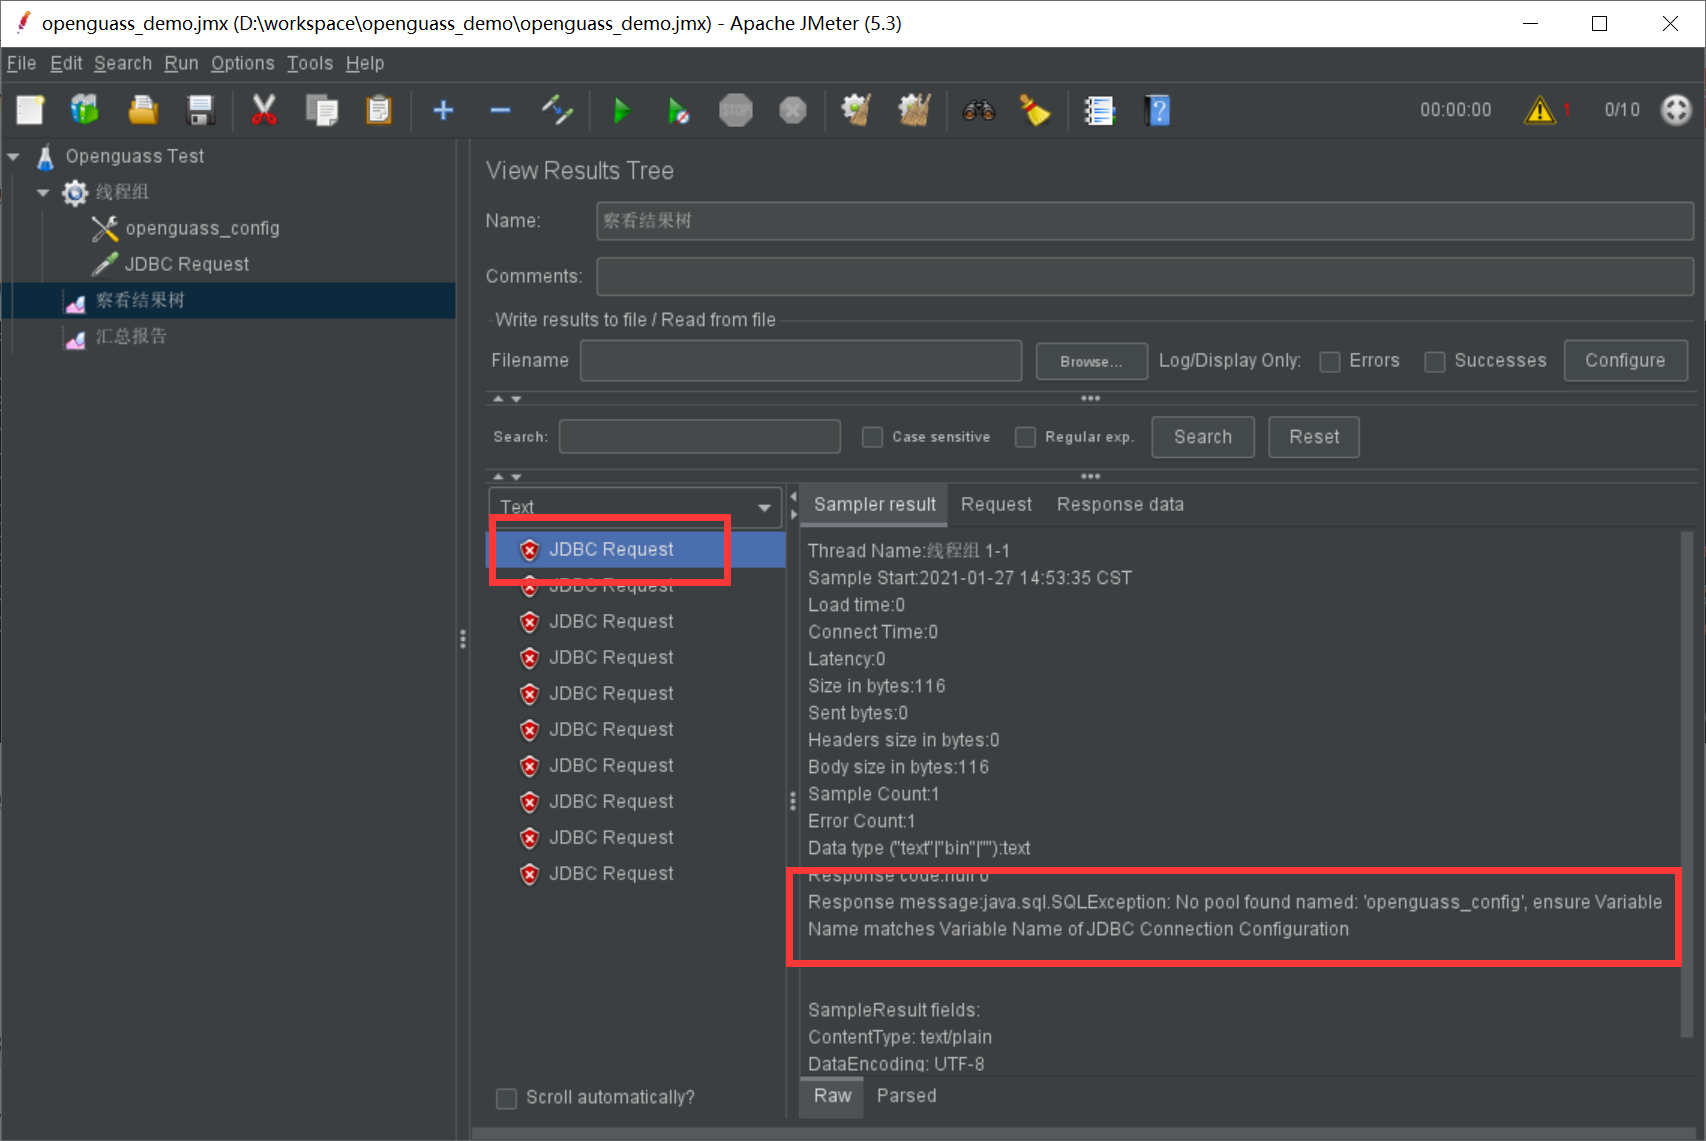Viewport: 1706px width, 1141px height.
Task: Click the Filename input field
Action: tap(801, 361)
